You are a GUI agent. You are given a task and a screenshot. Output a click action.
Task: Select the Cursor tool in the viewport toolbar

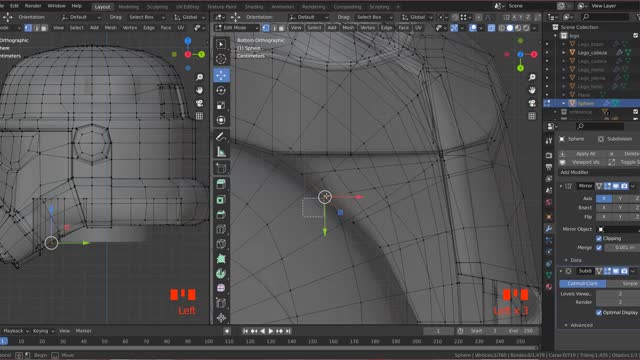click(221, 59)
